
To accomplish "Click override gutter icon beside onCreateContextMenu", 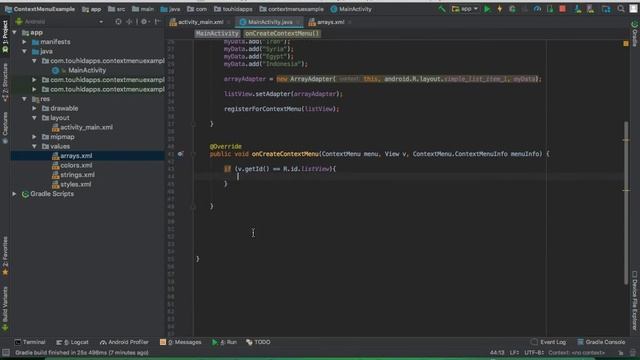I will 180,154.
